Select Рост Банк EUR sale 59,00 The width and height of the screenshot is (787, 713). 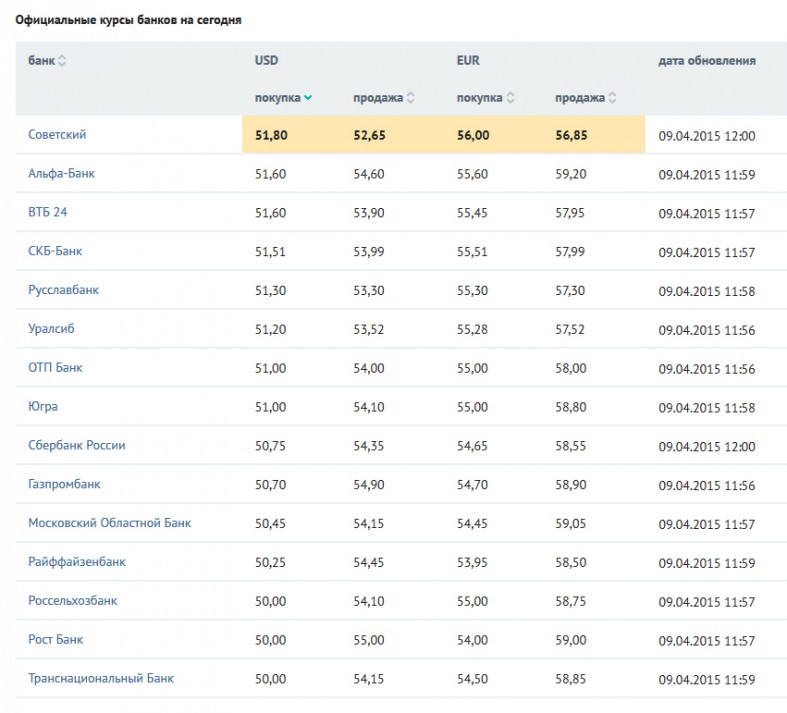pos(571,640)
